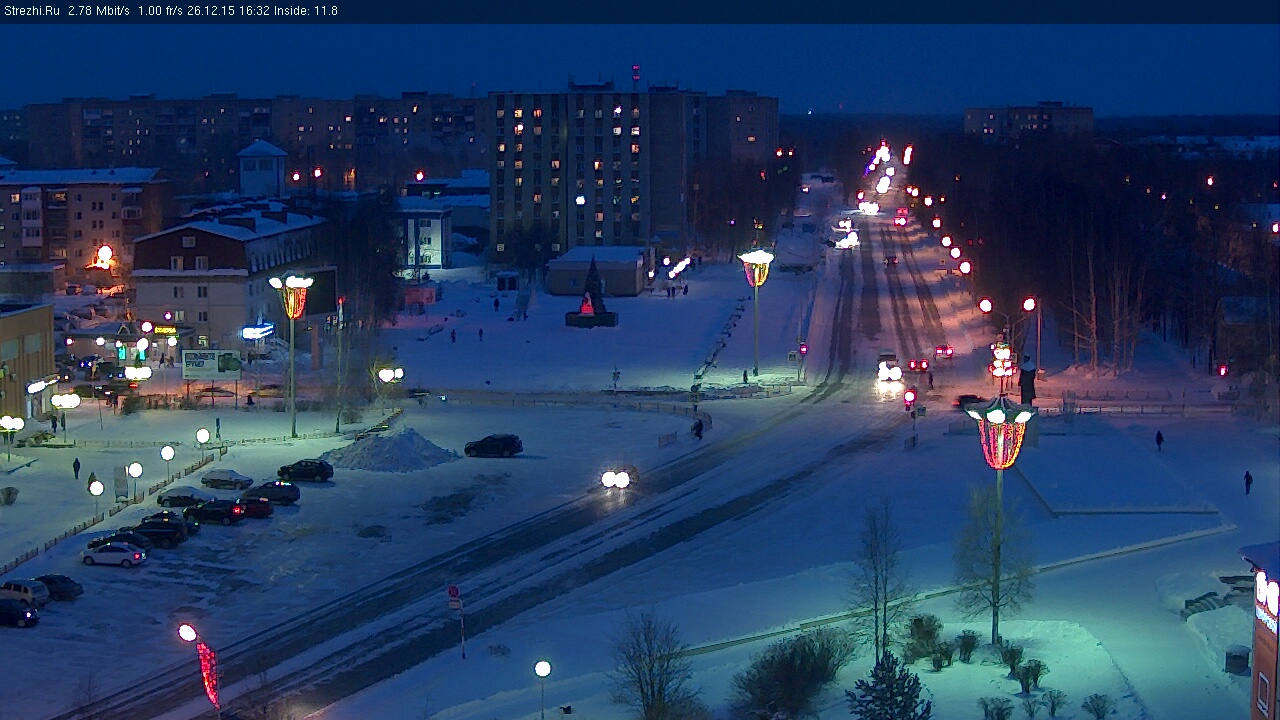Select the 2.78 Mbit/s bitrate readout
This screenshot has width=1280, height=720.
(x=99, y=11)
